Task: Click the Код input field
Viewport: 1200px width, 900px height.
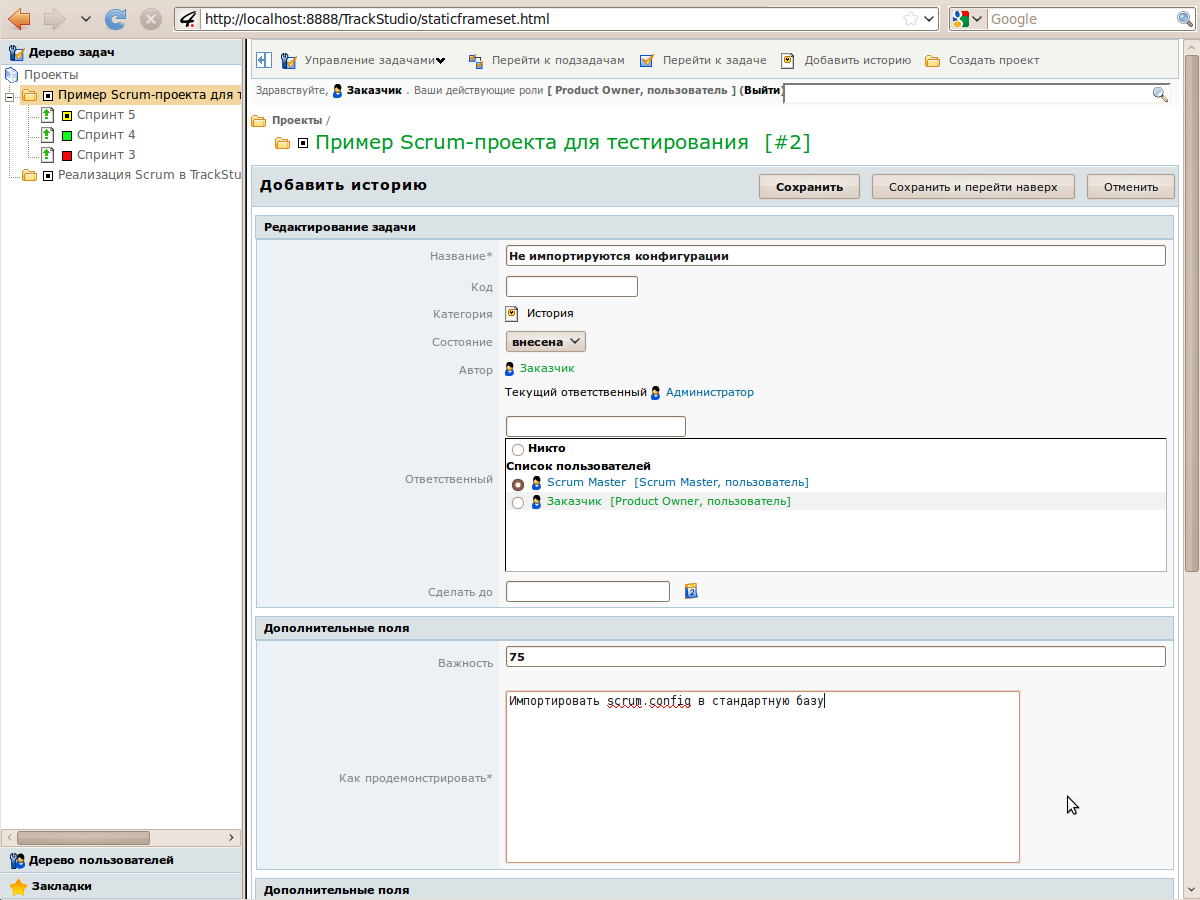Action: pos(571,287)
